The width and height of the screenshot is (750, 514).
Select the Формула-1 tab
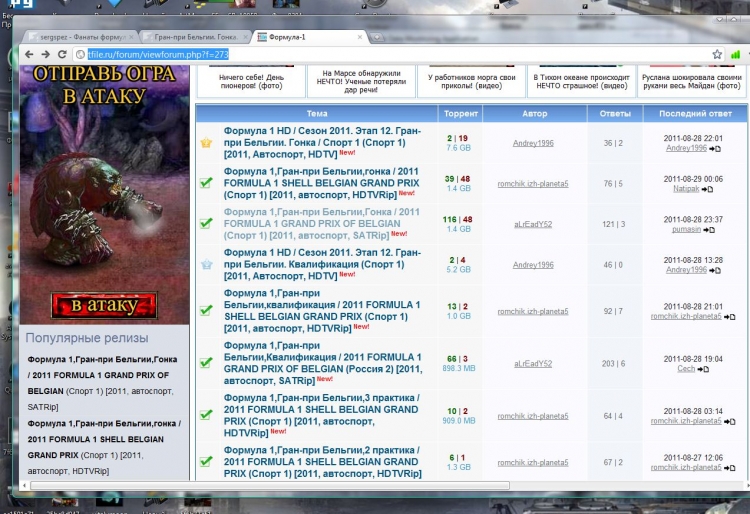tap(309, 37)
